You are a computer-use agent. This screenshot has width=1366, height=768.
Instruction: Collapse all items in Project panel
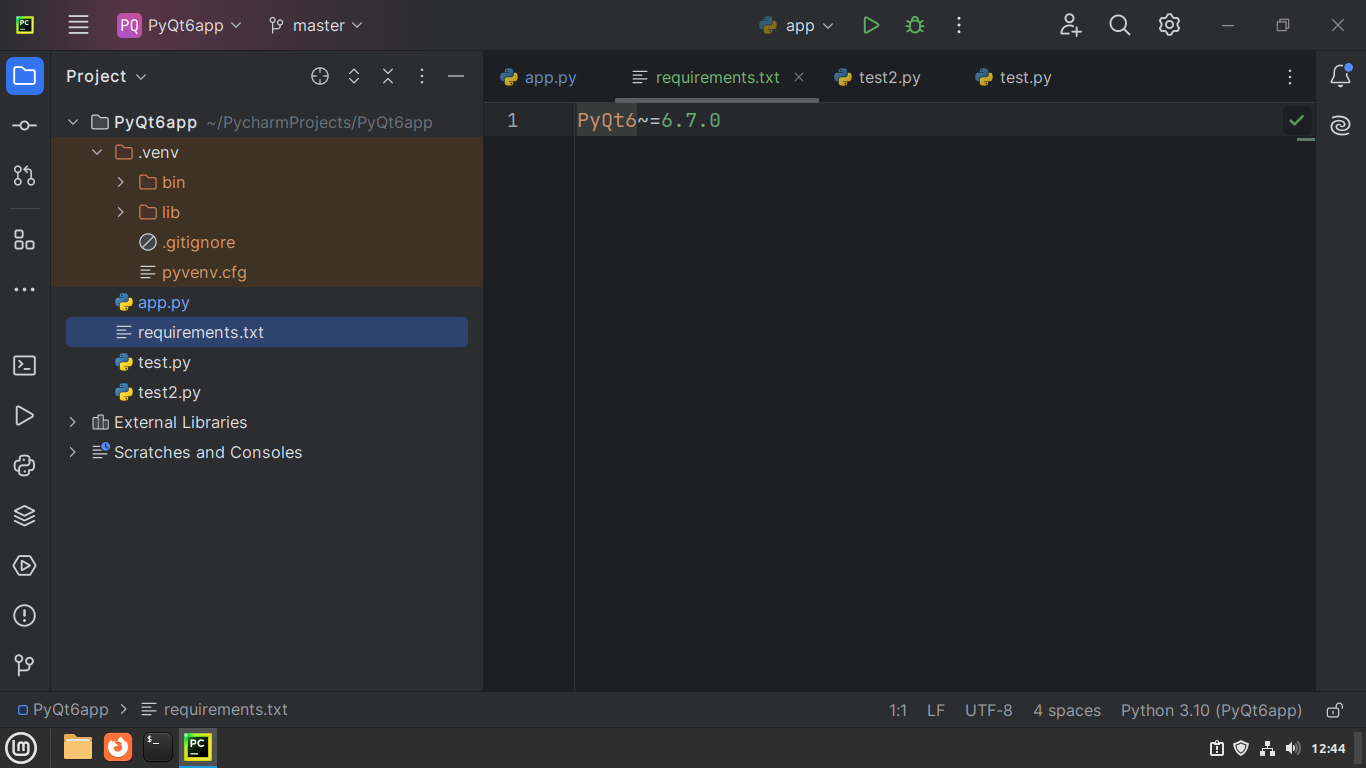[x=388, y=76]
